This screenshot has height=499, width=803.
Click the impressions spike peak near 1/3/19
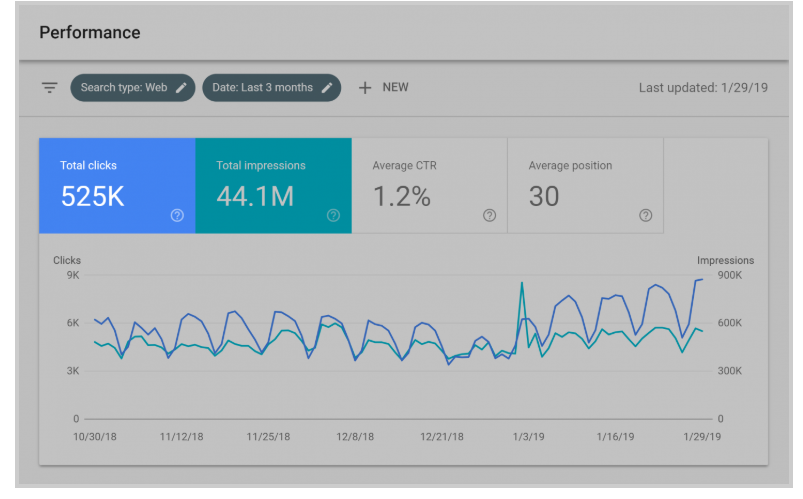(522, 283)
